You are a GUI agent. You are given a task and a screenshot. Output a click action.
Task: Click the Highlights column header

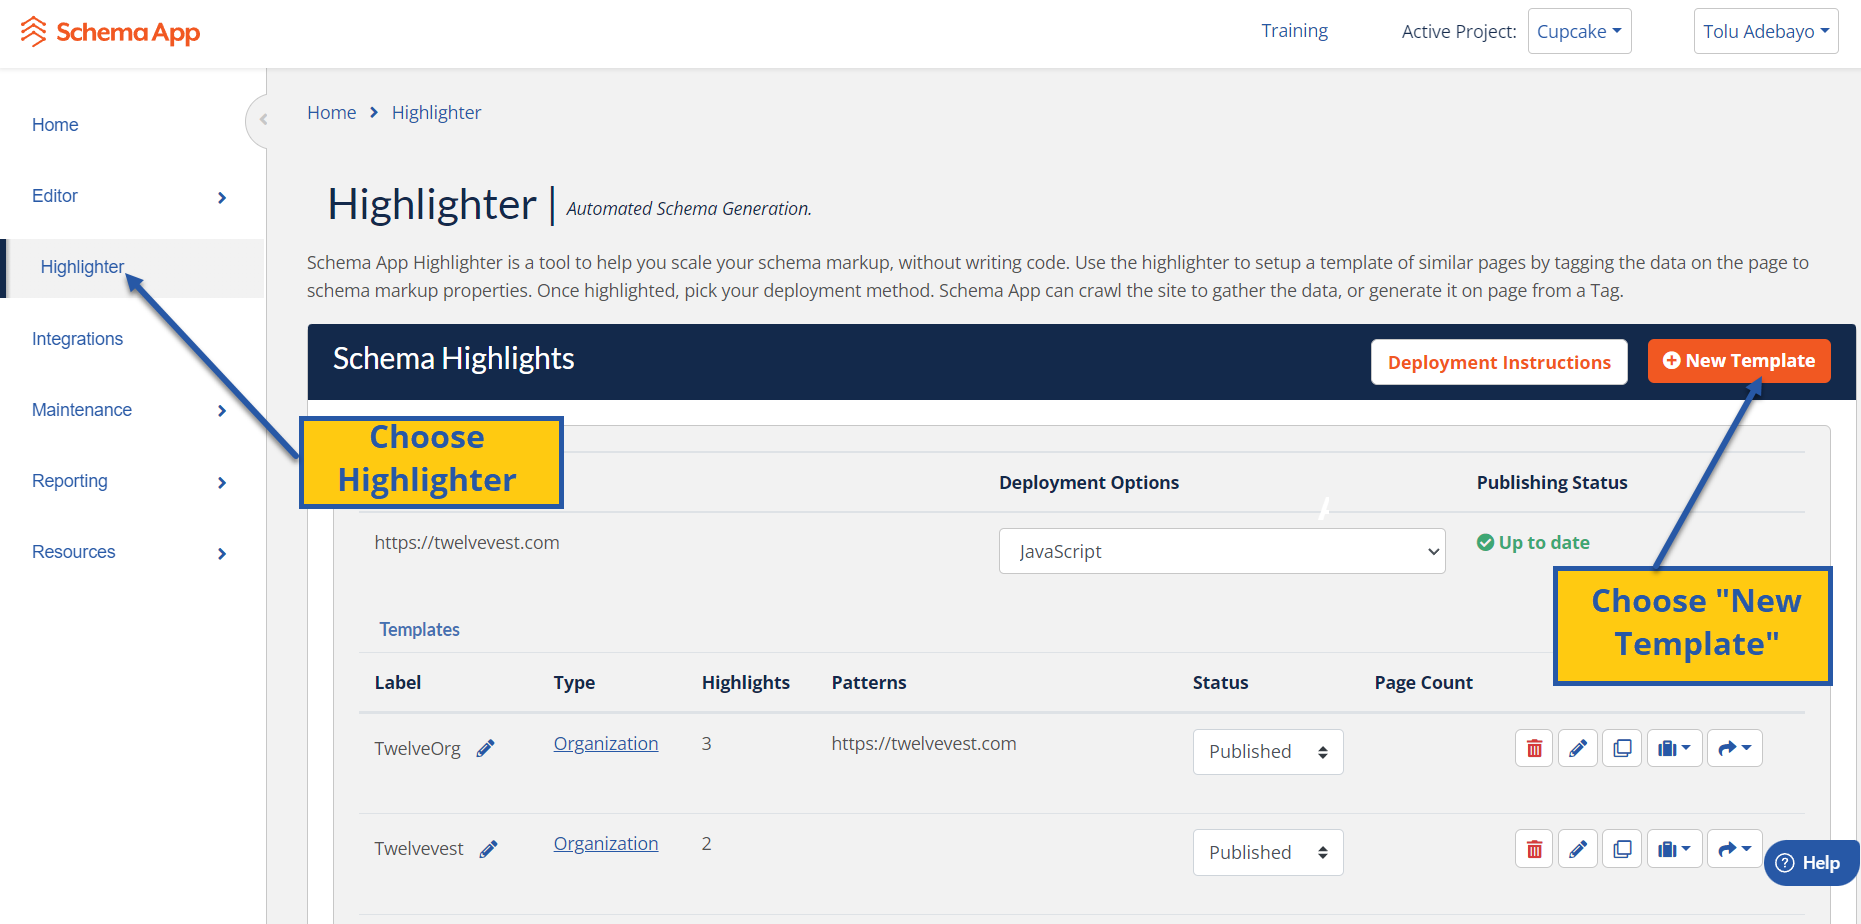tap(746, 682)
